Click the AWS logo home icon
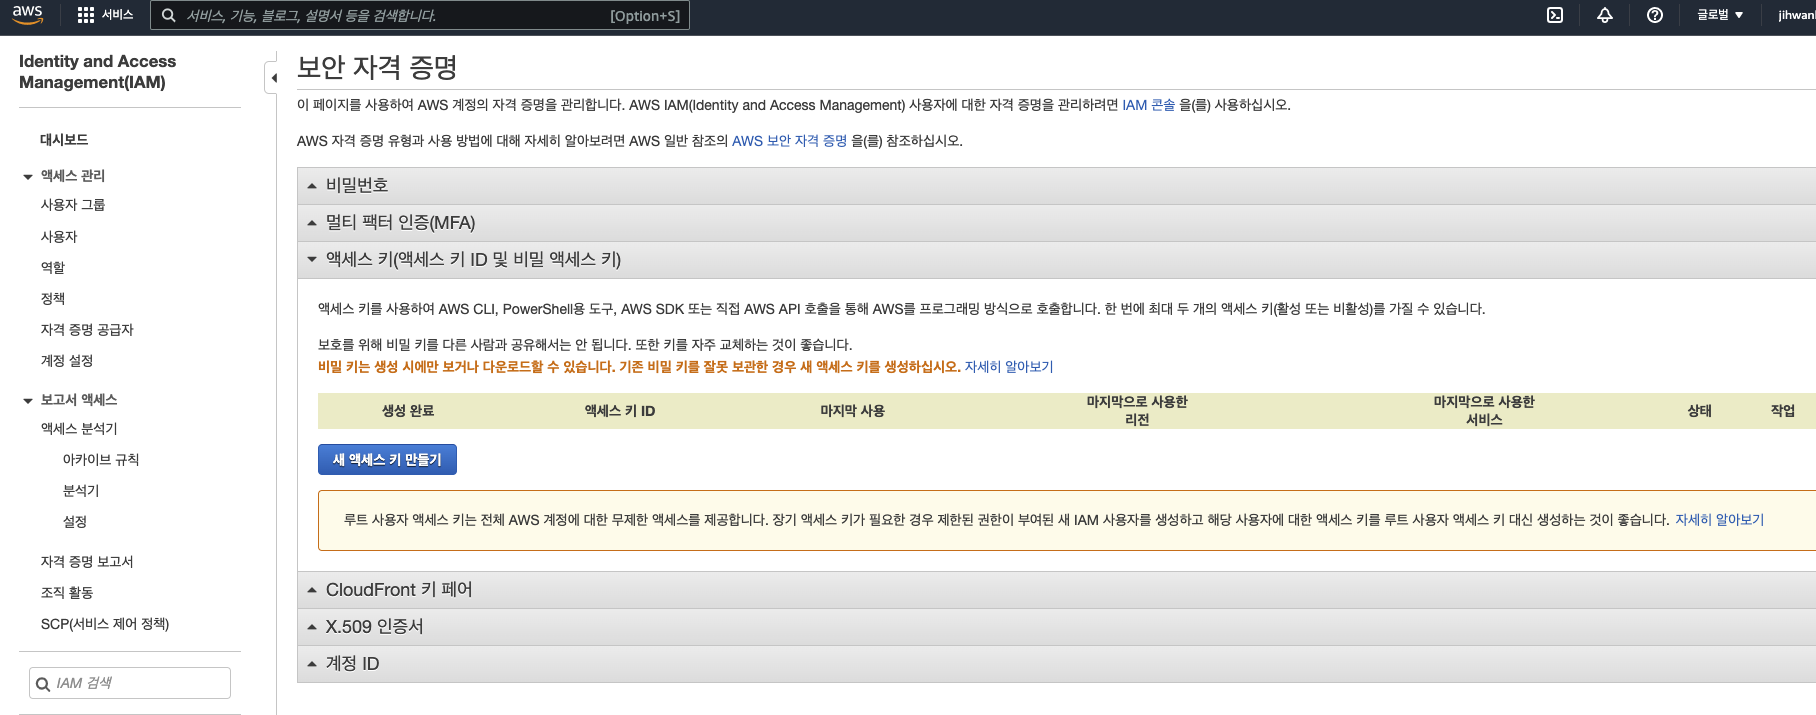This screenshot has height=715, width=1816. (27, 14)
